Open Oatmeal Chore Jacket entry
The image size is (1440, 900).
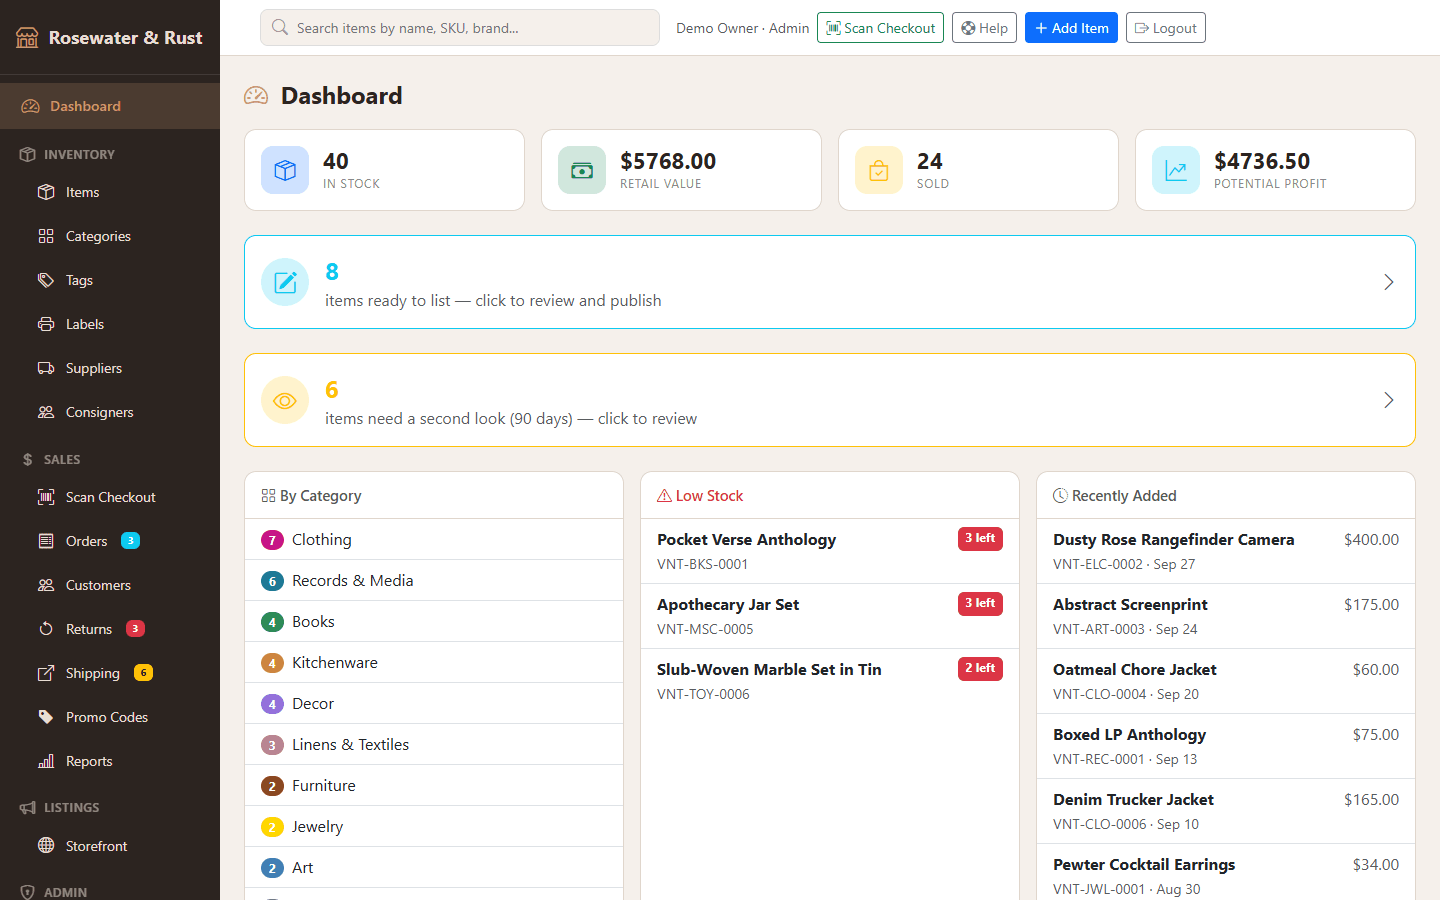pos(1226,681)
